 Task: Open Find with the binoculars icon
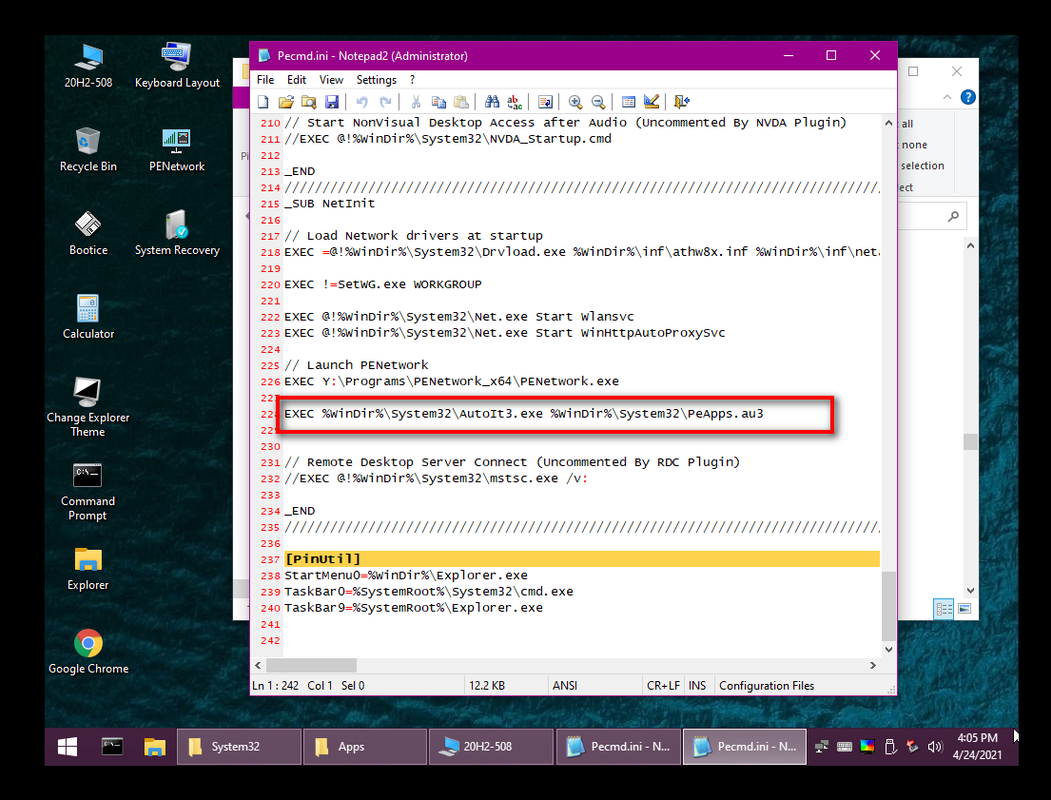pyautogui.click(x=492, y=102)
